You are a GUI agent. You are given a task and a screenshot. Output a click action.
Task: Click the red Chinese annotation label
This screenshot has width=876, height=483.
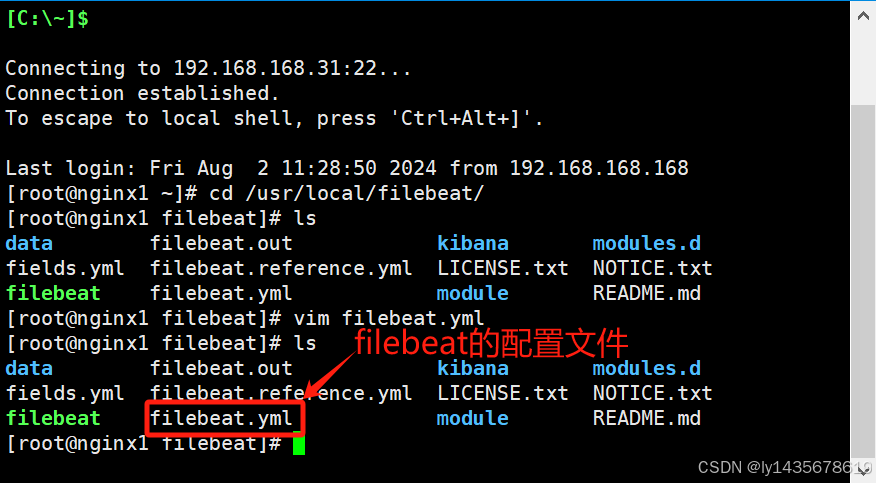(x=491, y=343)
